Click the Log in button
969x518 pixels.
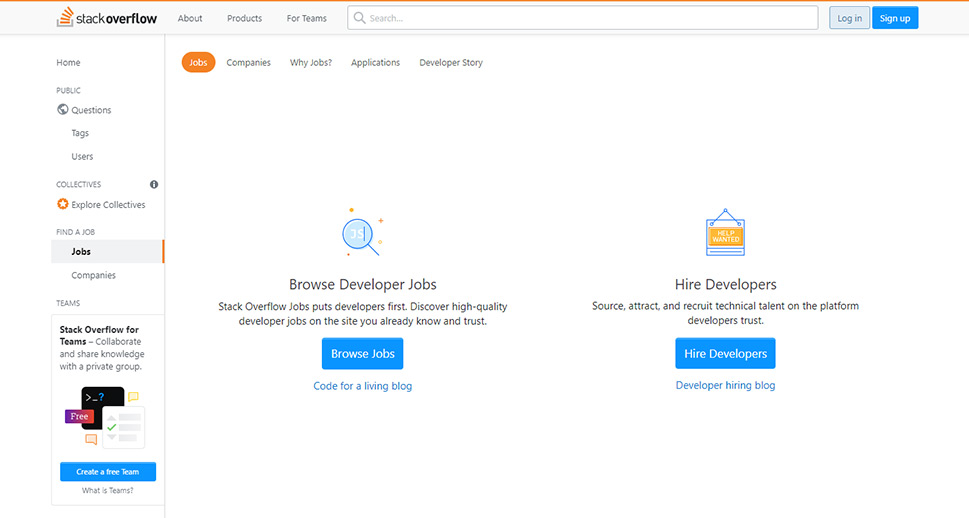click(x=849, y=18)
